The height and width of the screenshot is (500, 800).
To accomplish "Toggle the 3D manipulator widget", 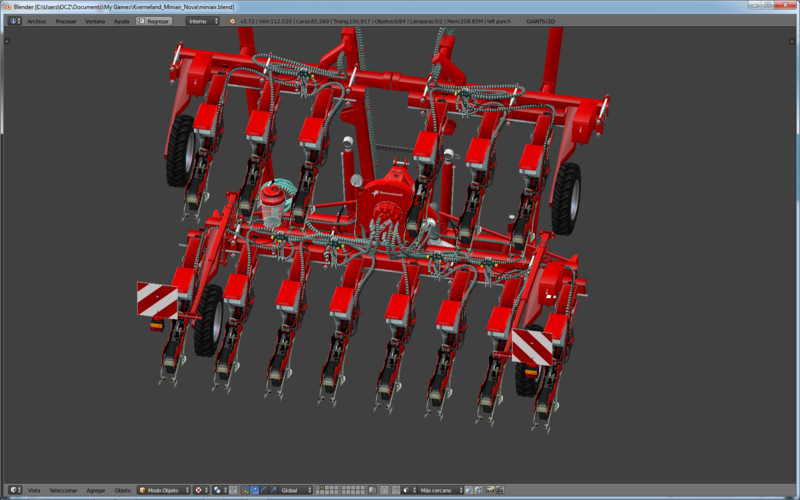I will 245,490.
